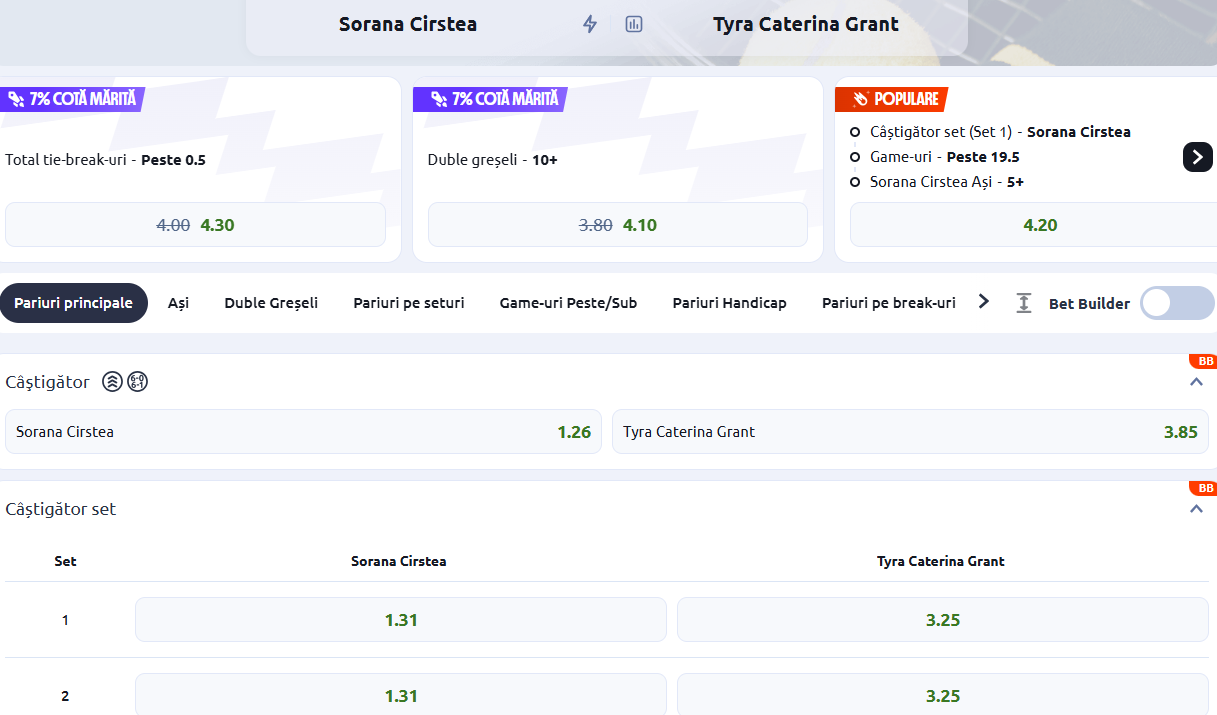Click the Bet Builder glass icon
This screenshot has width=1217, height=715.
coord(1024,303)
